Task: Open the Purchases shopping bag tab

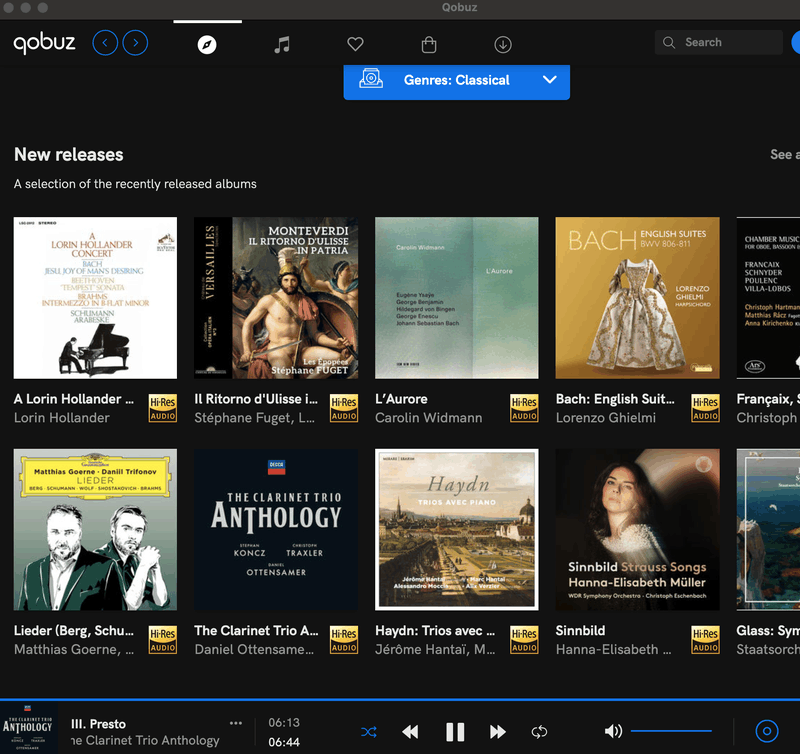Action: point(429,44)
